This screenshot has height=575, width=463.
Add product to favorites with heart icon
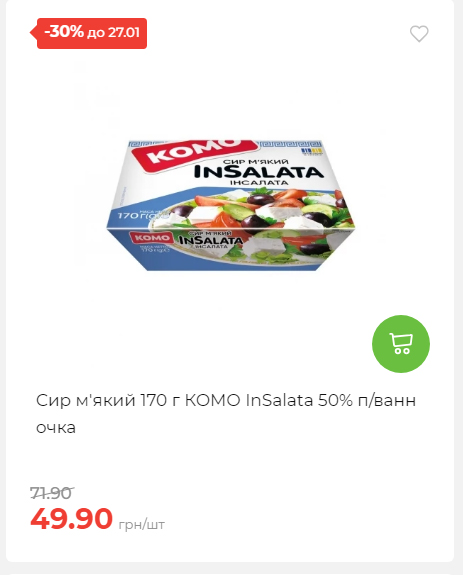click(x=419, y=34)
